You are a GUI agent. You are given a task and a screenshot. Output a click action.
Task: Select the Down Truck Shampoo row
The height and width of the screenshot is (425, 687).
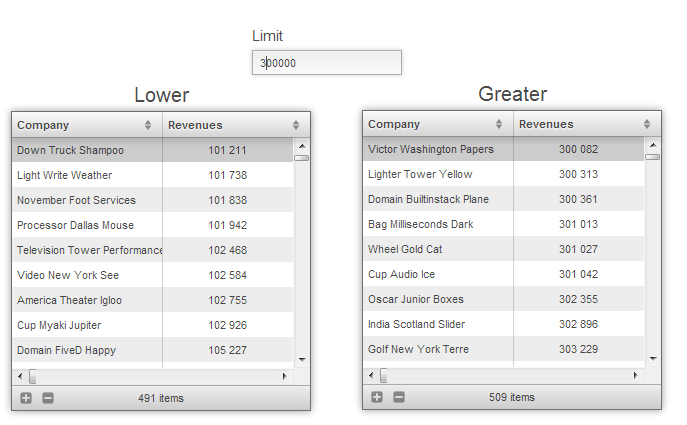pyautogui.click(x=87, y=150)
